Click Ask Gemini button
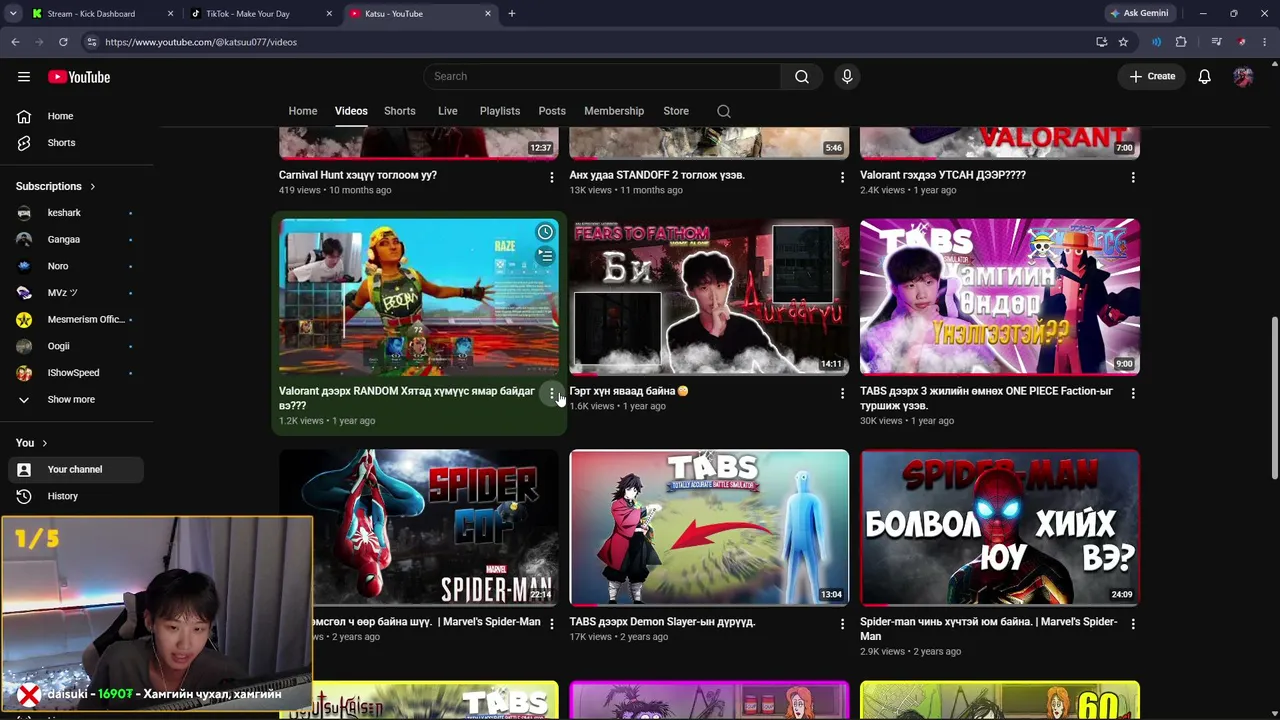 (1139, 14)
